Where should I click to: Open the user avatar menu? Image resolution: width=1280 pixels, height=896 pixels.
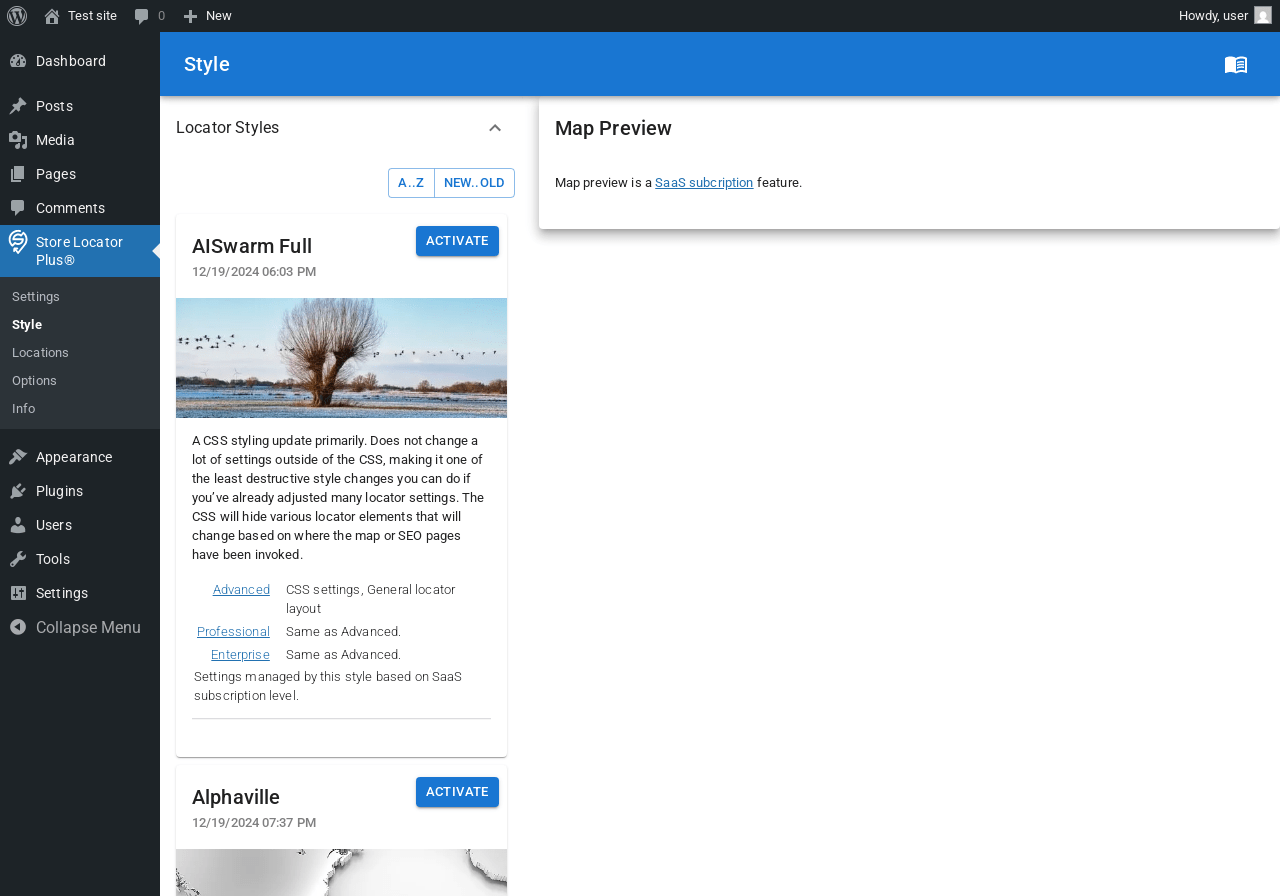tap(1263, 15)
